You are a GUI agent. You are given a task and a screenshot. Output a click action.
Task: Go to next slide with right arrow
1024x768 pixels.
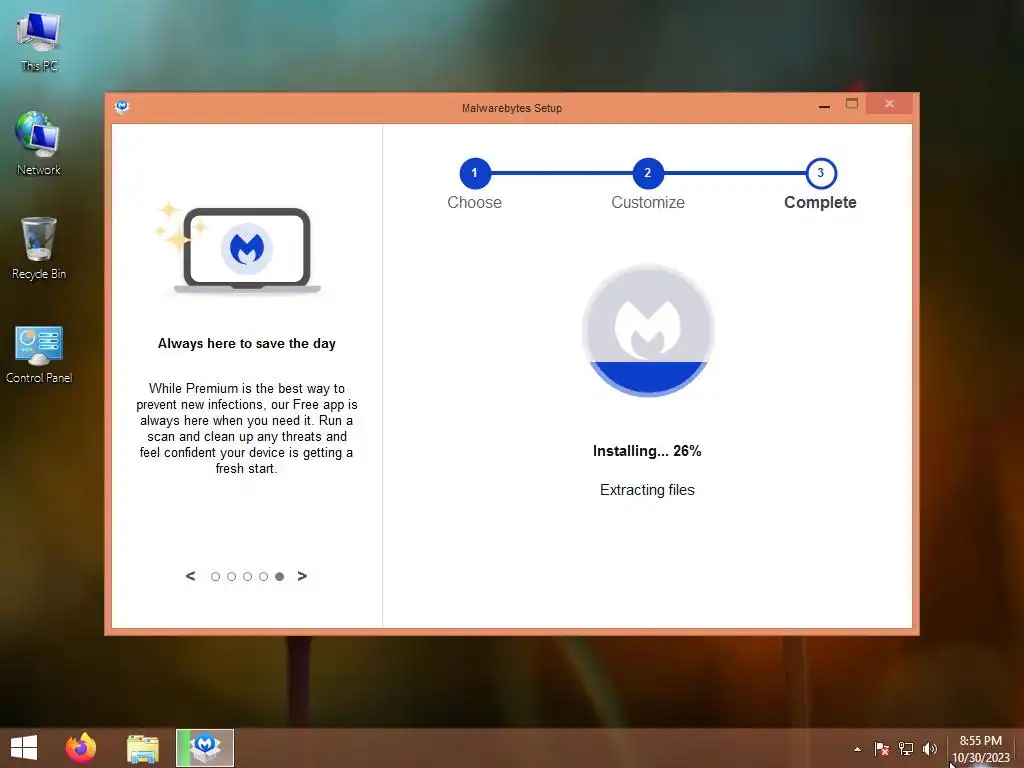pos(302,576)
